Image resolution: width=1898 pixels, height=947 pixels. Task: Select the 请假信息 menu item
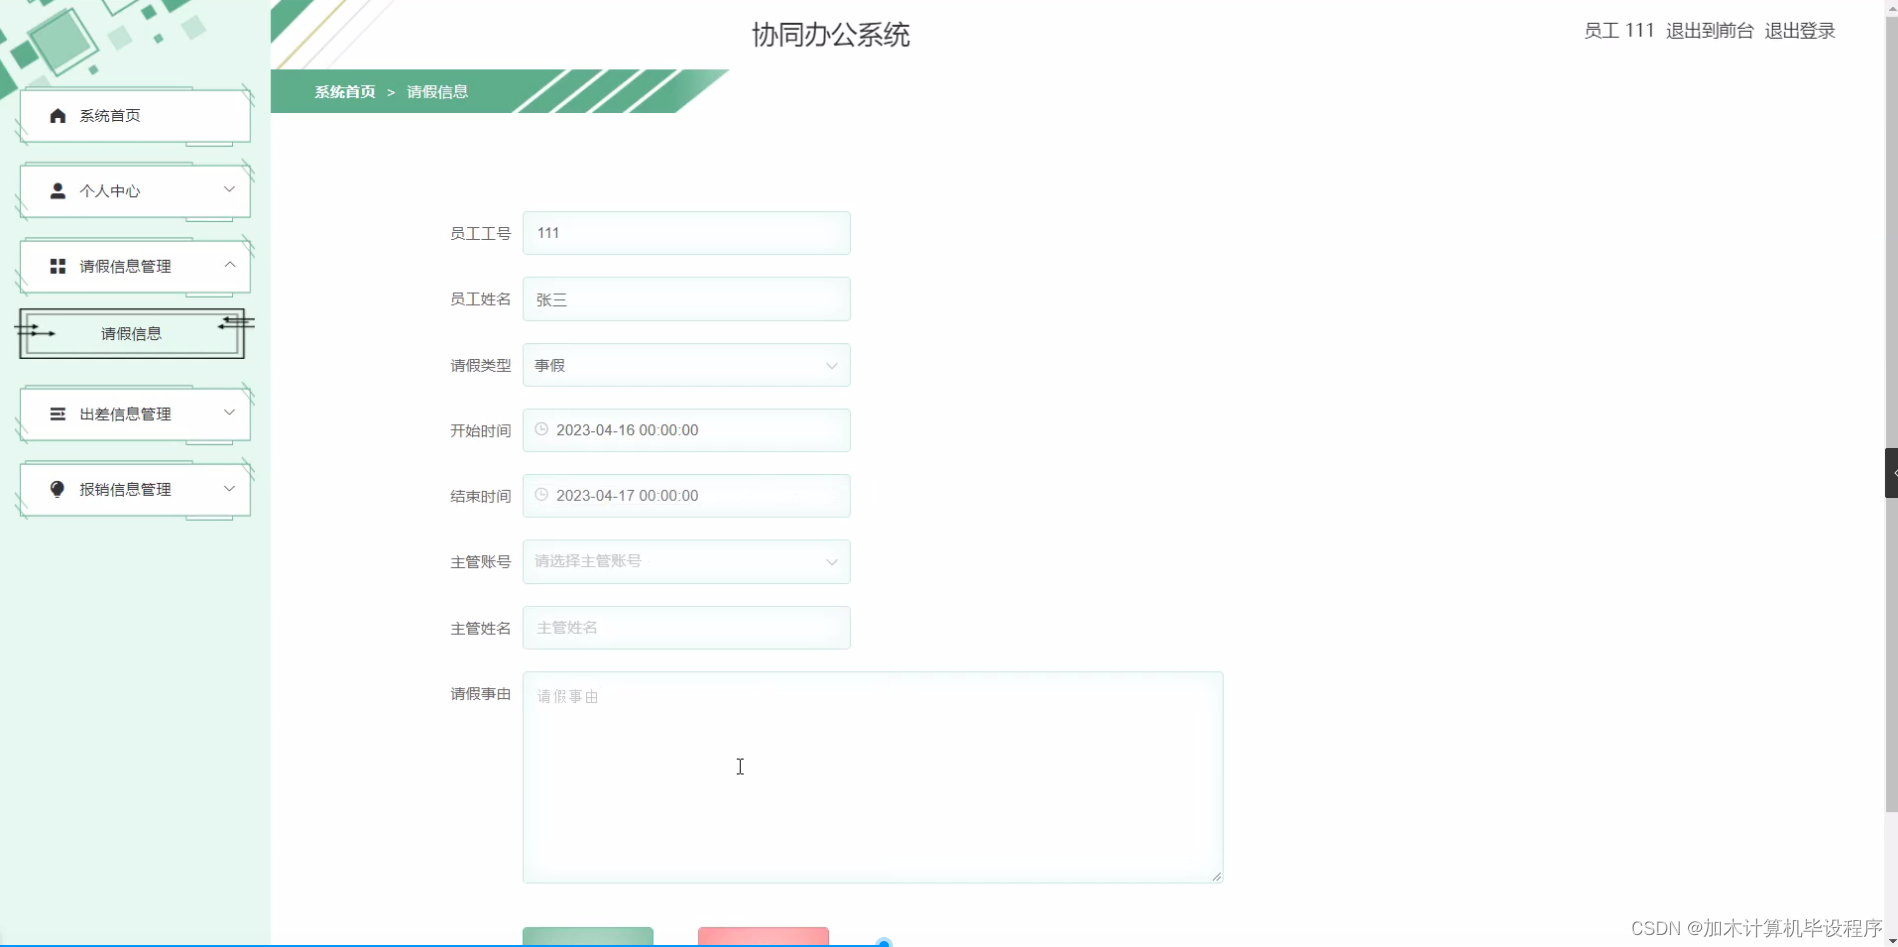132,333
